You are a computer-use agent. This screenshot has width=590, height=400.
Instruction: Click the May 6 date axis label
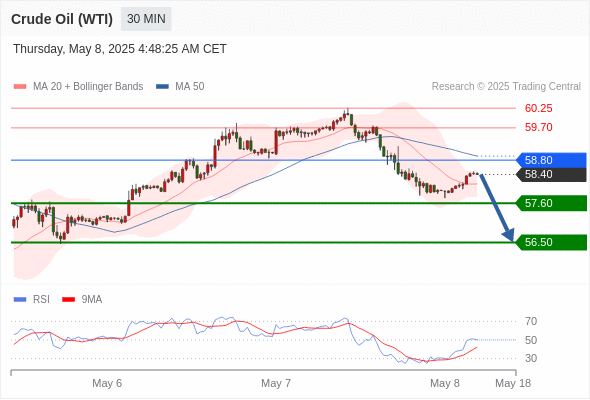click(107, 383)
